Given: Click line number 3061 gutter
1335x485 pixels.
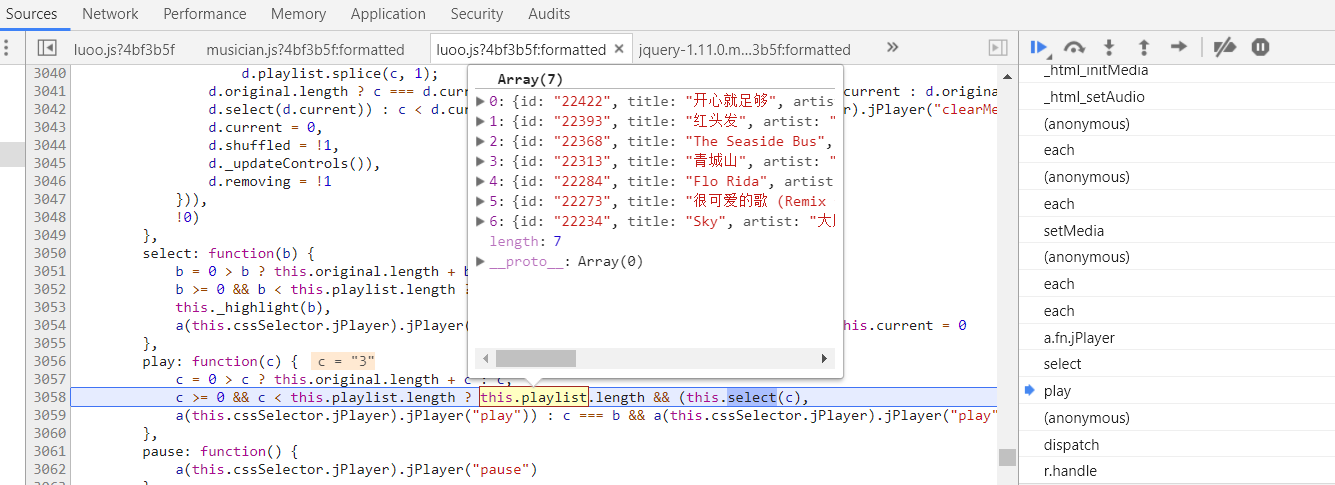Looking at the screenshot, I should click(x=49, y=451).
